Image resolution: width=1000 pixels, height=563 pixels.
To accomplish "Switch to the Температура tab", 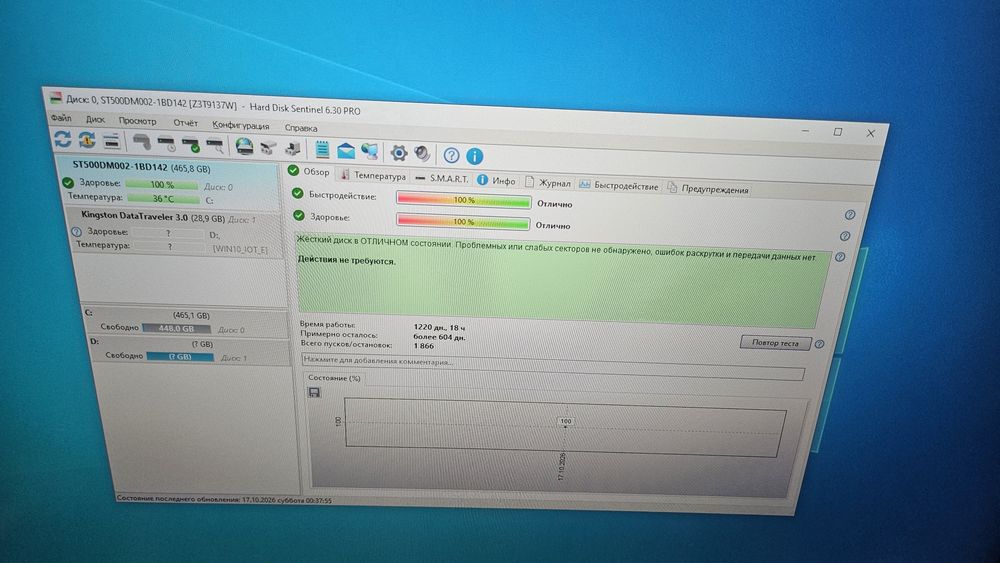I will [373, 175].
